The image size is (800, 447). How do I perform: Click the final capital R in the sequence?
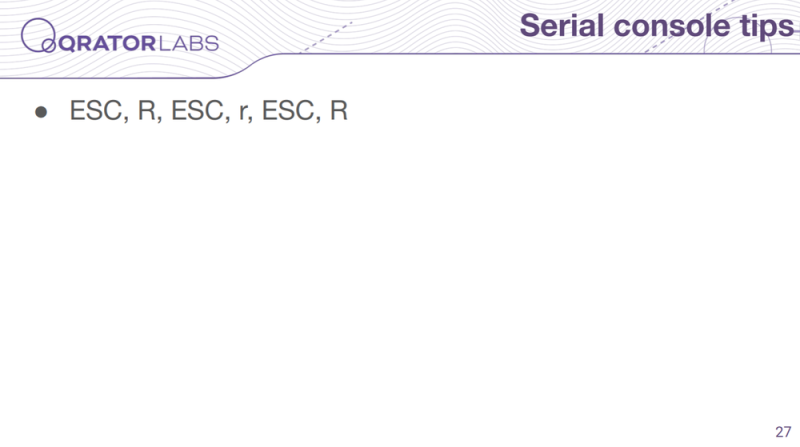[x=339, y=111]
